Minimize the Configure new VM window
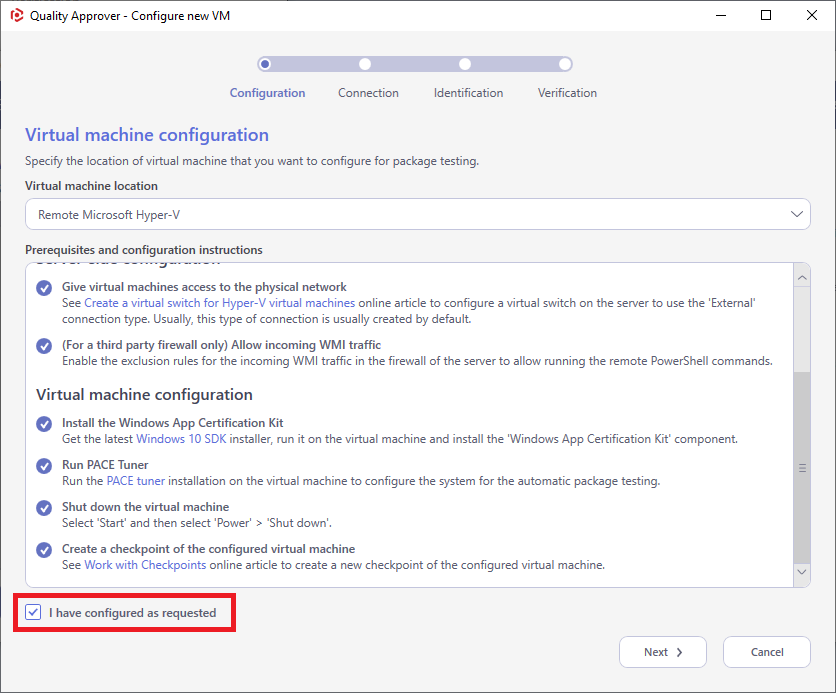The width and height of the screenshot is (836, 693). click(x=721, y=15)
